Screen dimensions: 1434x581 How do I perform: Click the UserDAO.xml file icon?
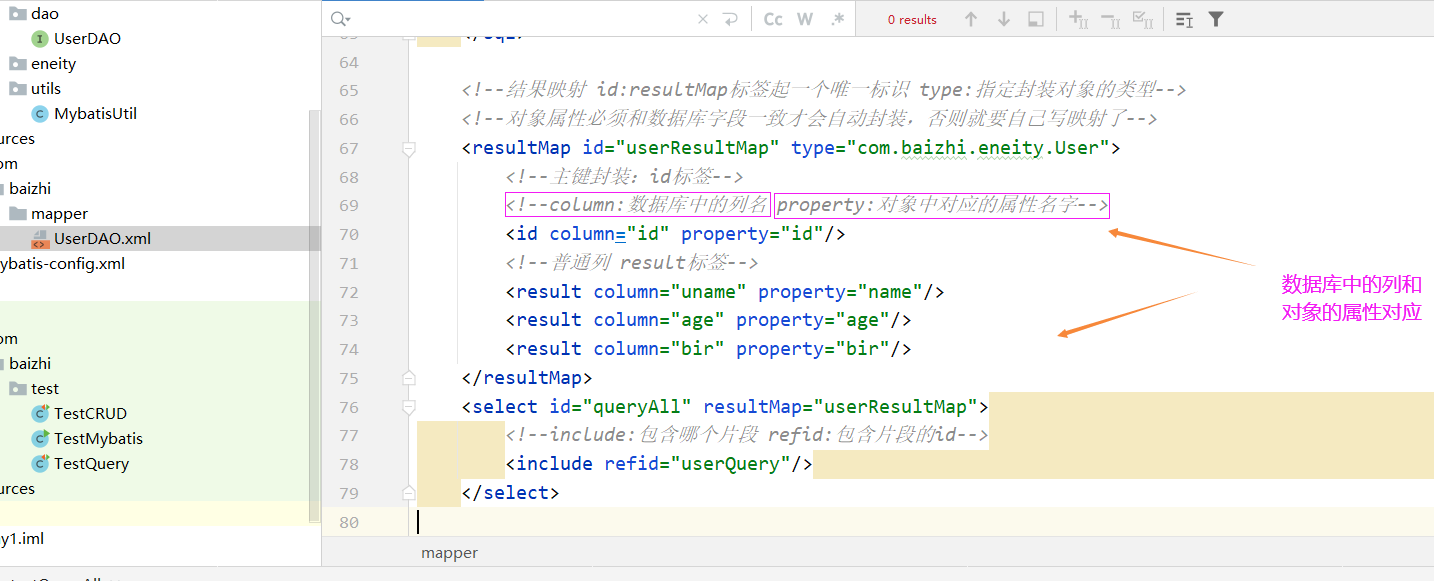pos(40,239)
